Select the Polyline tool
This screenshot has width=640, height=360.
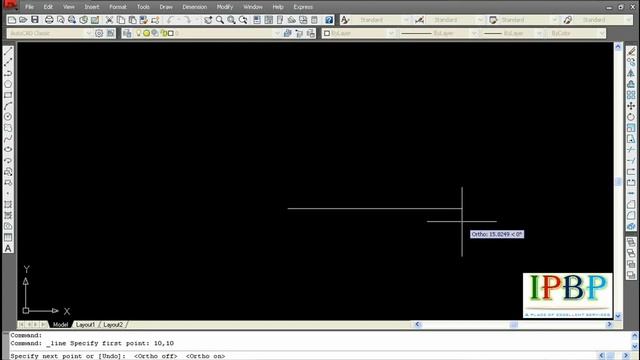[8, 73]
